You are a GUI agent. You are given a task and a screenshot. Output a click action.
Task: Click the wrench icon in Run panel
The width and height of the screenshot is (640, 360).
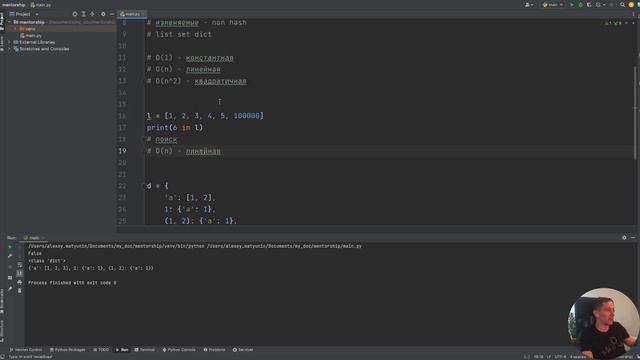10,256
